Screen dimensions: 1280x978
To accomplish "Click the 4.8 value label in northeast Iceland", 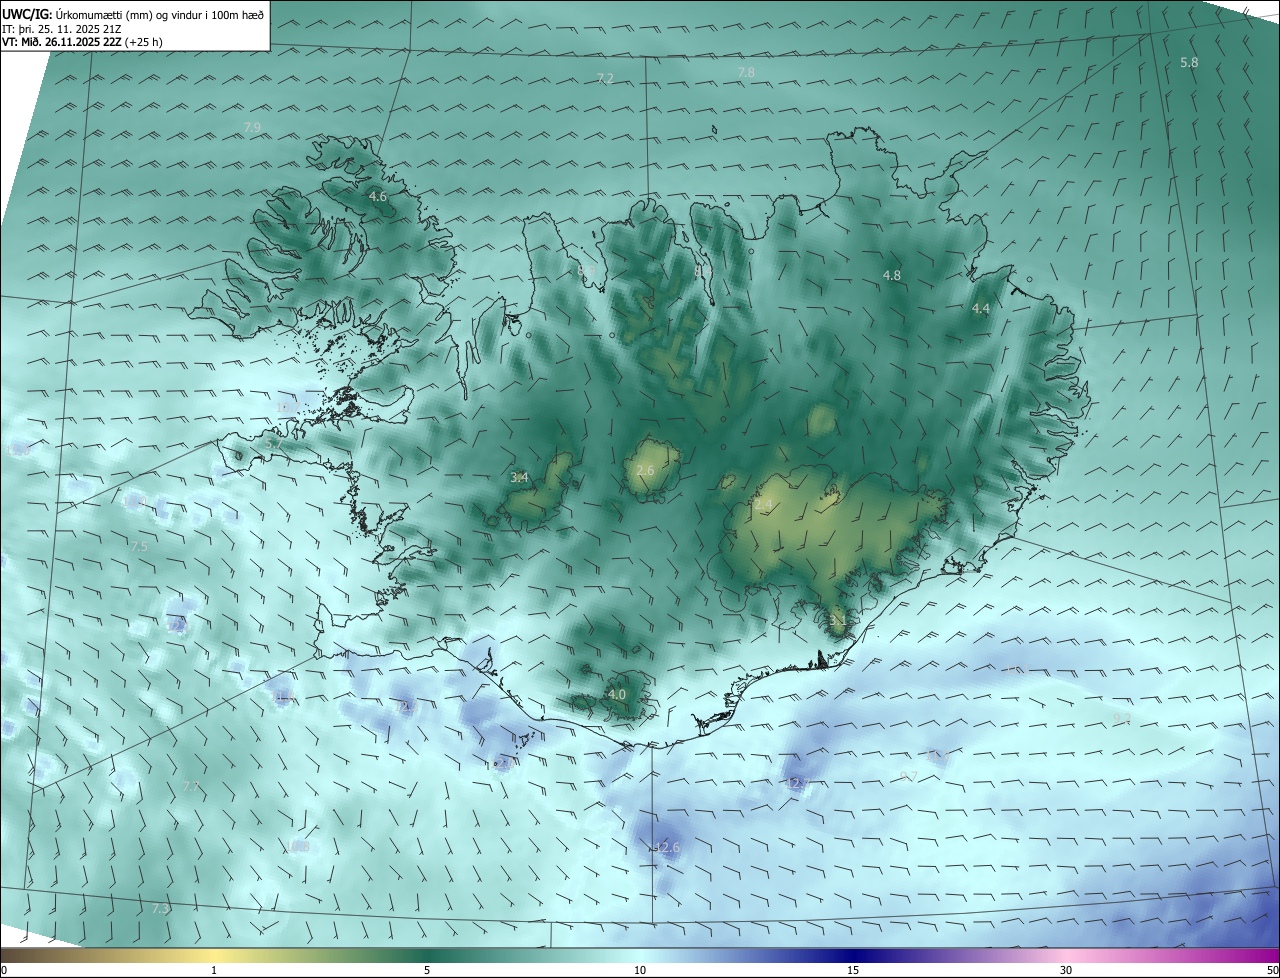I will point(892,275).
